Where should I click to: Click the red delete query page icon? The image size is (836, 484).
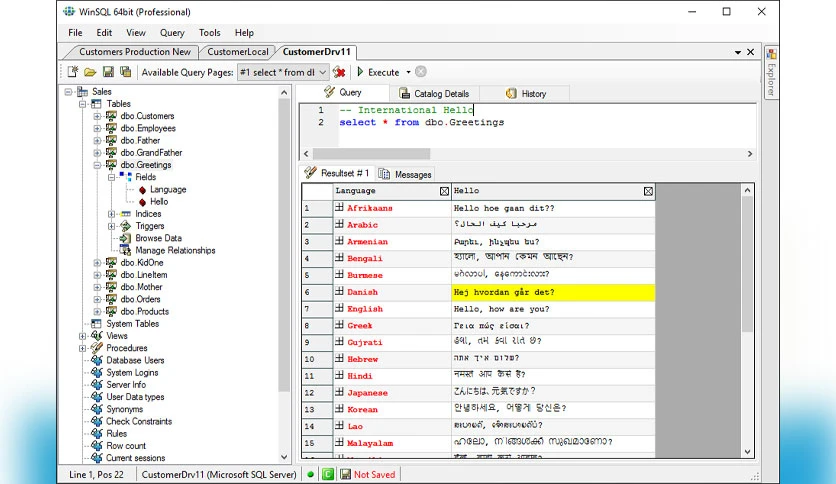(x=339, y=72)
